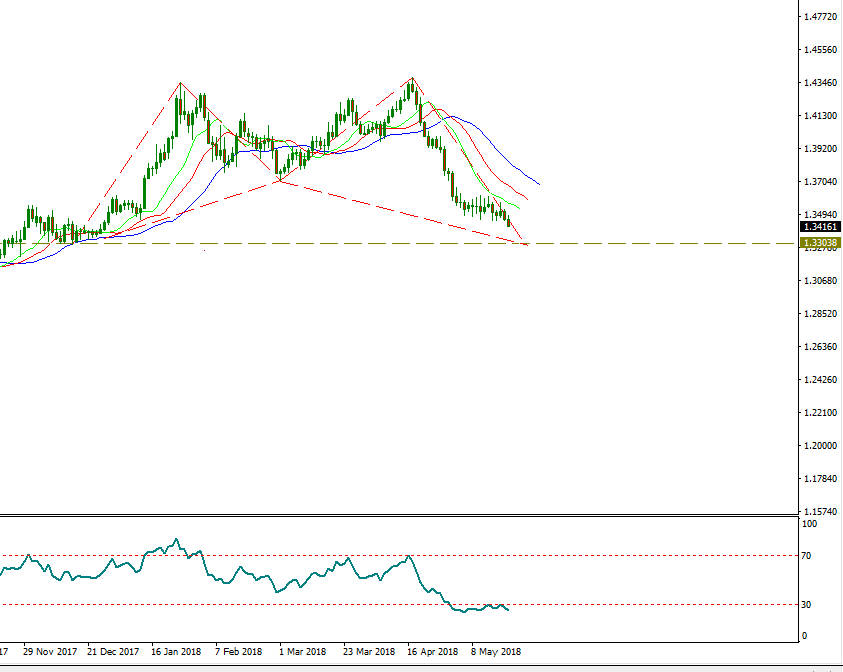The width and height of the screenshot is (843, 672).
Task: Click the current price label 1.34161
Action: coord(819,227)
